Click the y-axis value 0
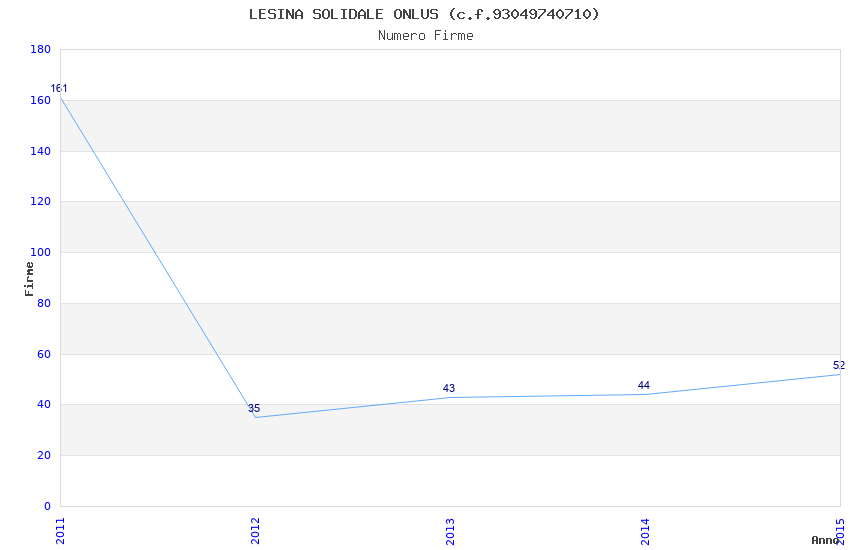 pos(47,506)
